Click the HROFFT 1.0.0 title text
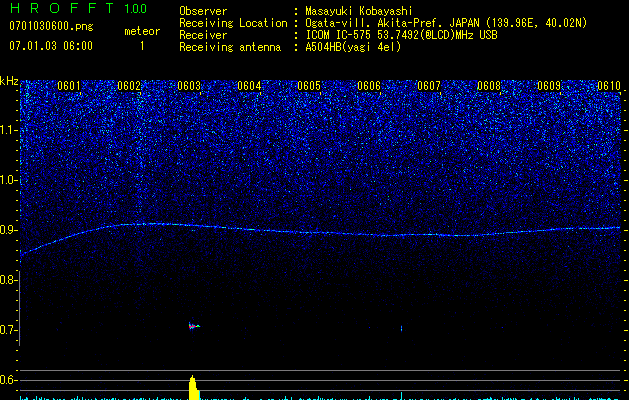Image resolution: width=629 pixels, height=400 pixels. (x=78, y=8)
